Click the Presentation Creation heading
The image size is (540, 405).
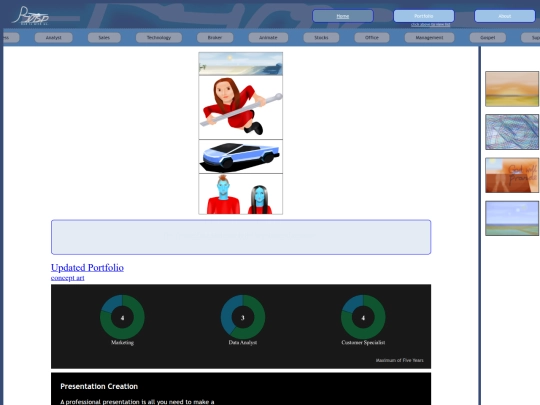point(99,386)
